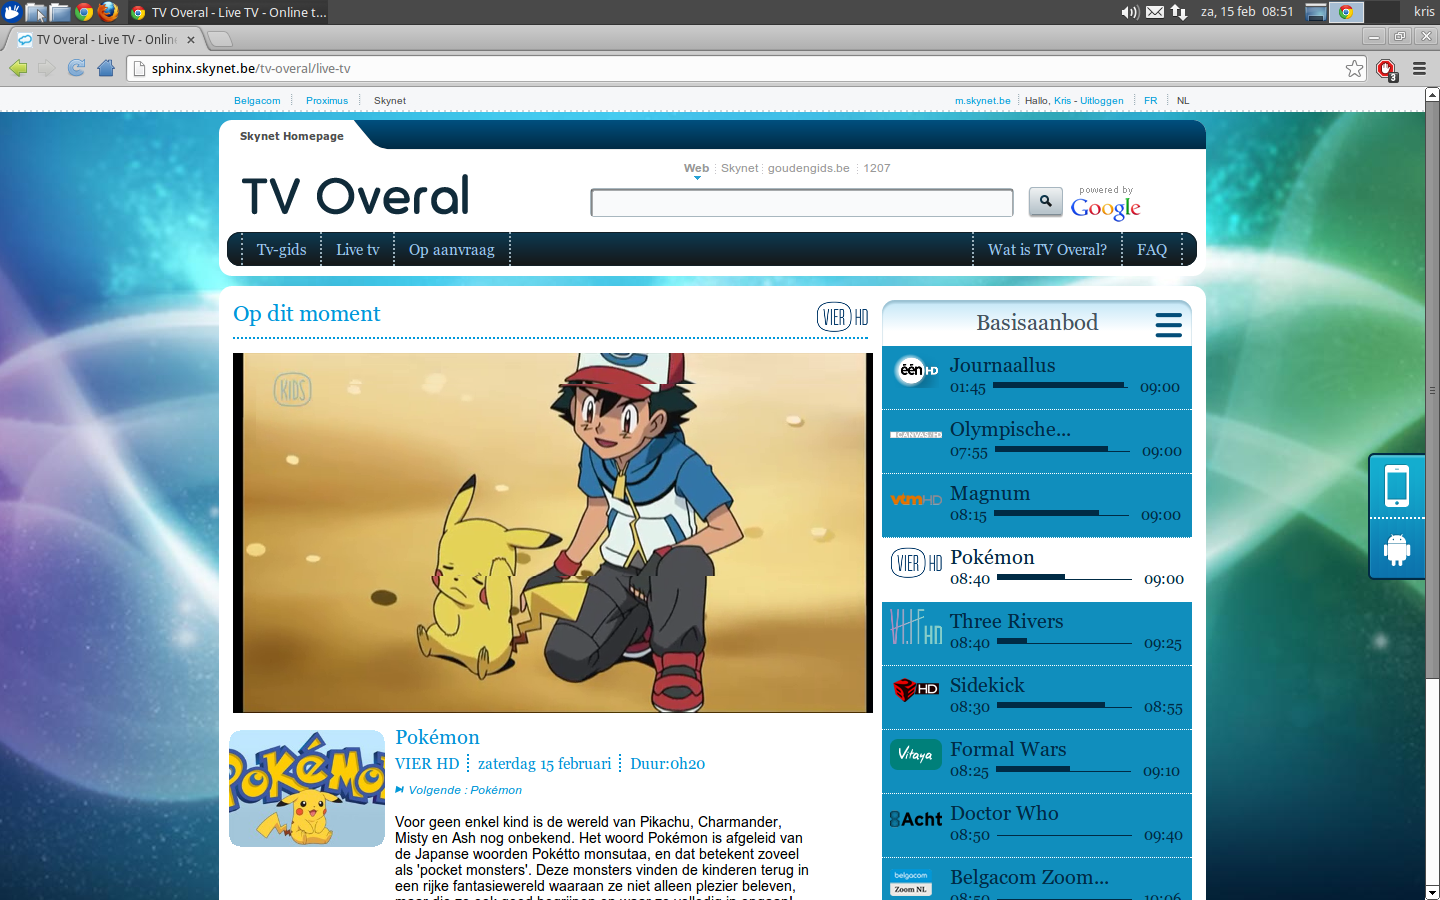Click the Three Rivers progress bar
1440x900 pixels.
point(1064,641)
